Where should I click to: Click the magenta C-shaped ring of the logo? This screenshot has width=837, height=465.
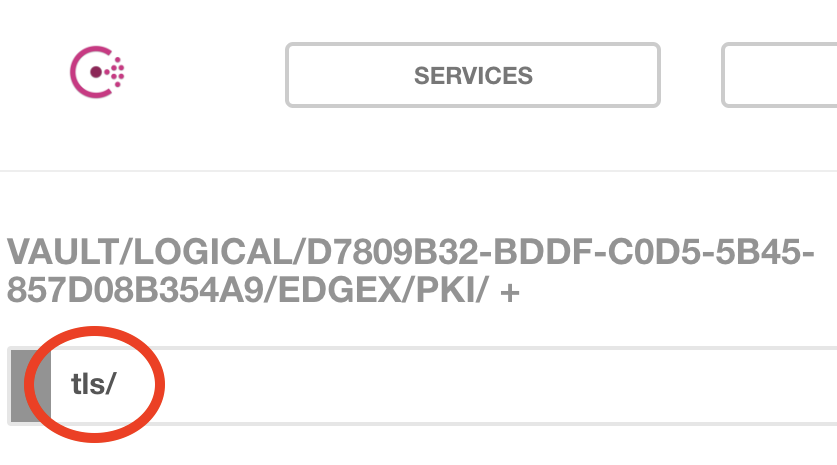pyautogui.click(x=76, y=73)
